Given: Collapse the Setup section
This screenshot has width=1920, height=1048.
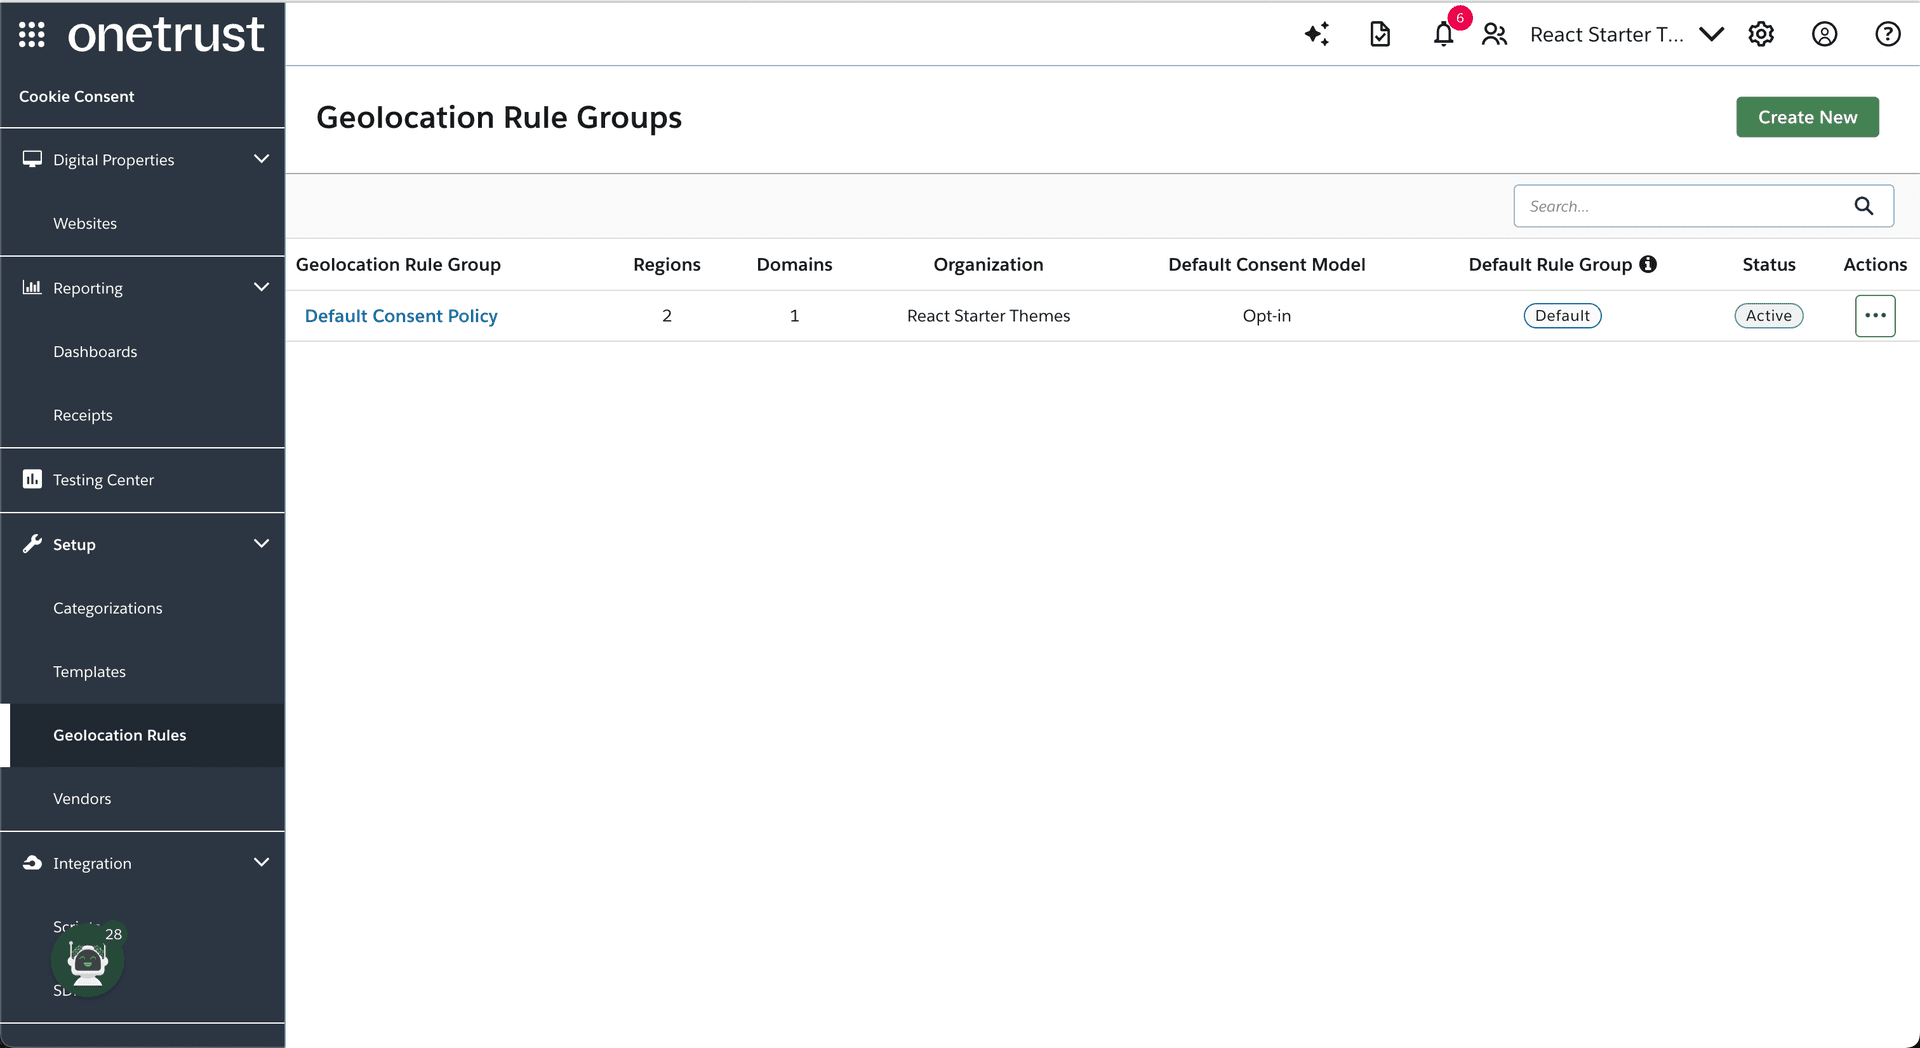Looking at the screenshot, I should click(261, 544).
